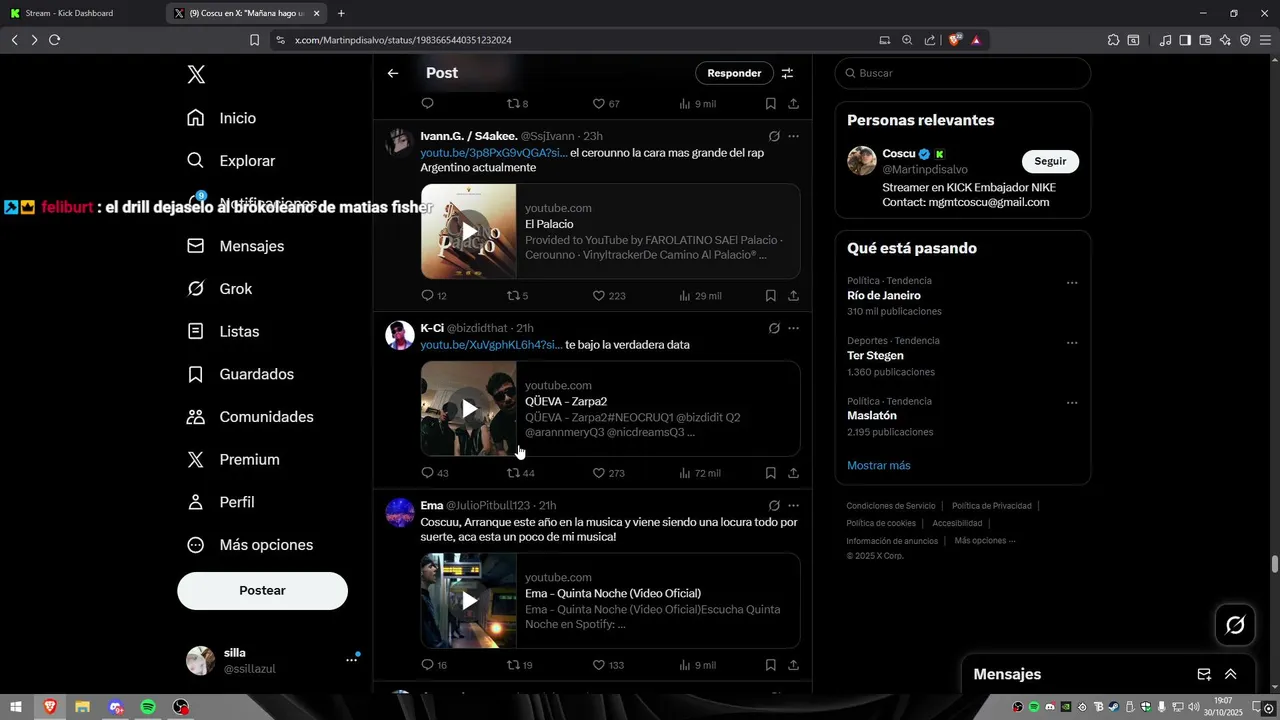Open a new browser tab
This screenshot has height=720, width=1280.
pyautogui.click(x=341, y=13)
